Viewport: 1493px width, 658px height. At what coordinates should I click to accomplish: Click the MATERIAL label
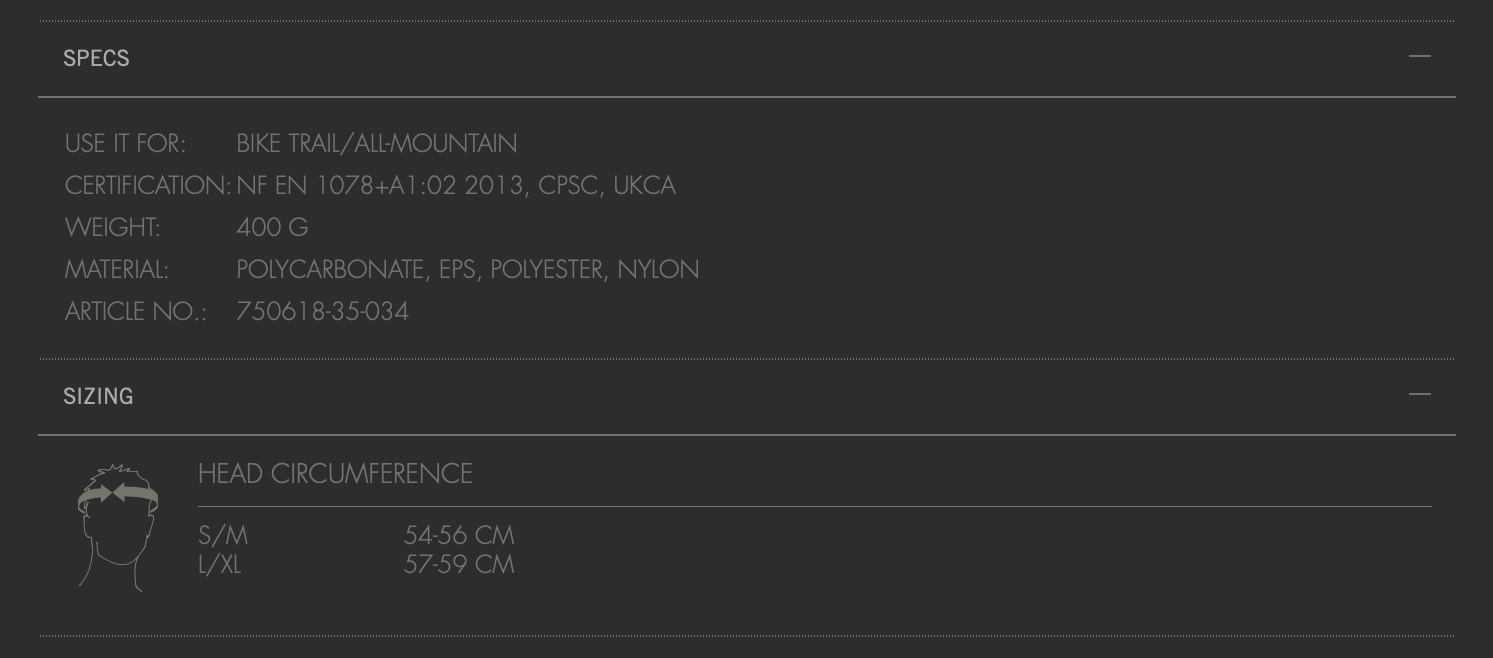tap(116, 269)
